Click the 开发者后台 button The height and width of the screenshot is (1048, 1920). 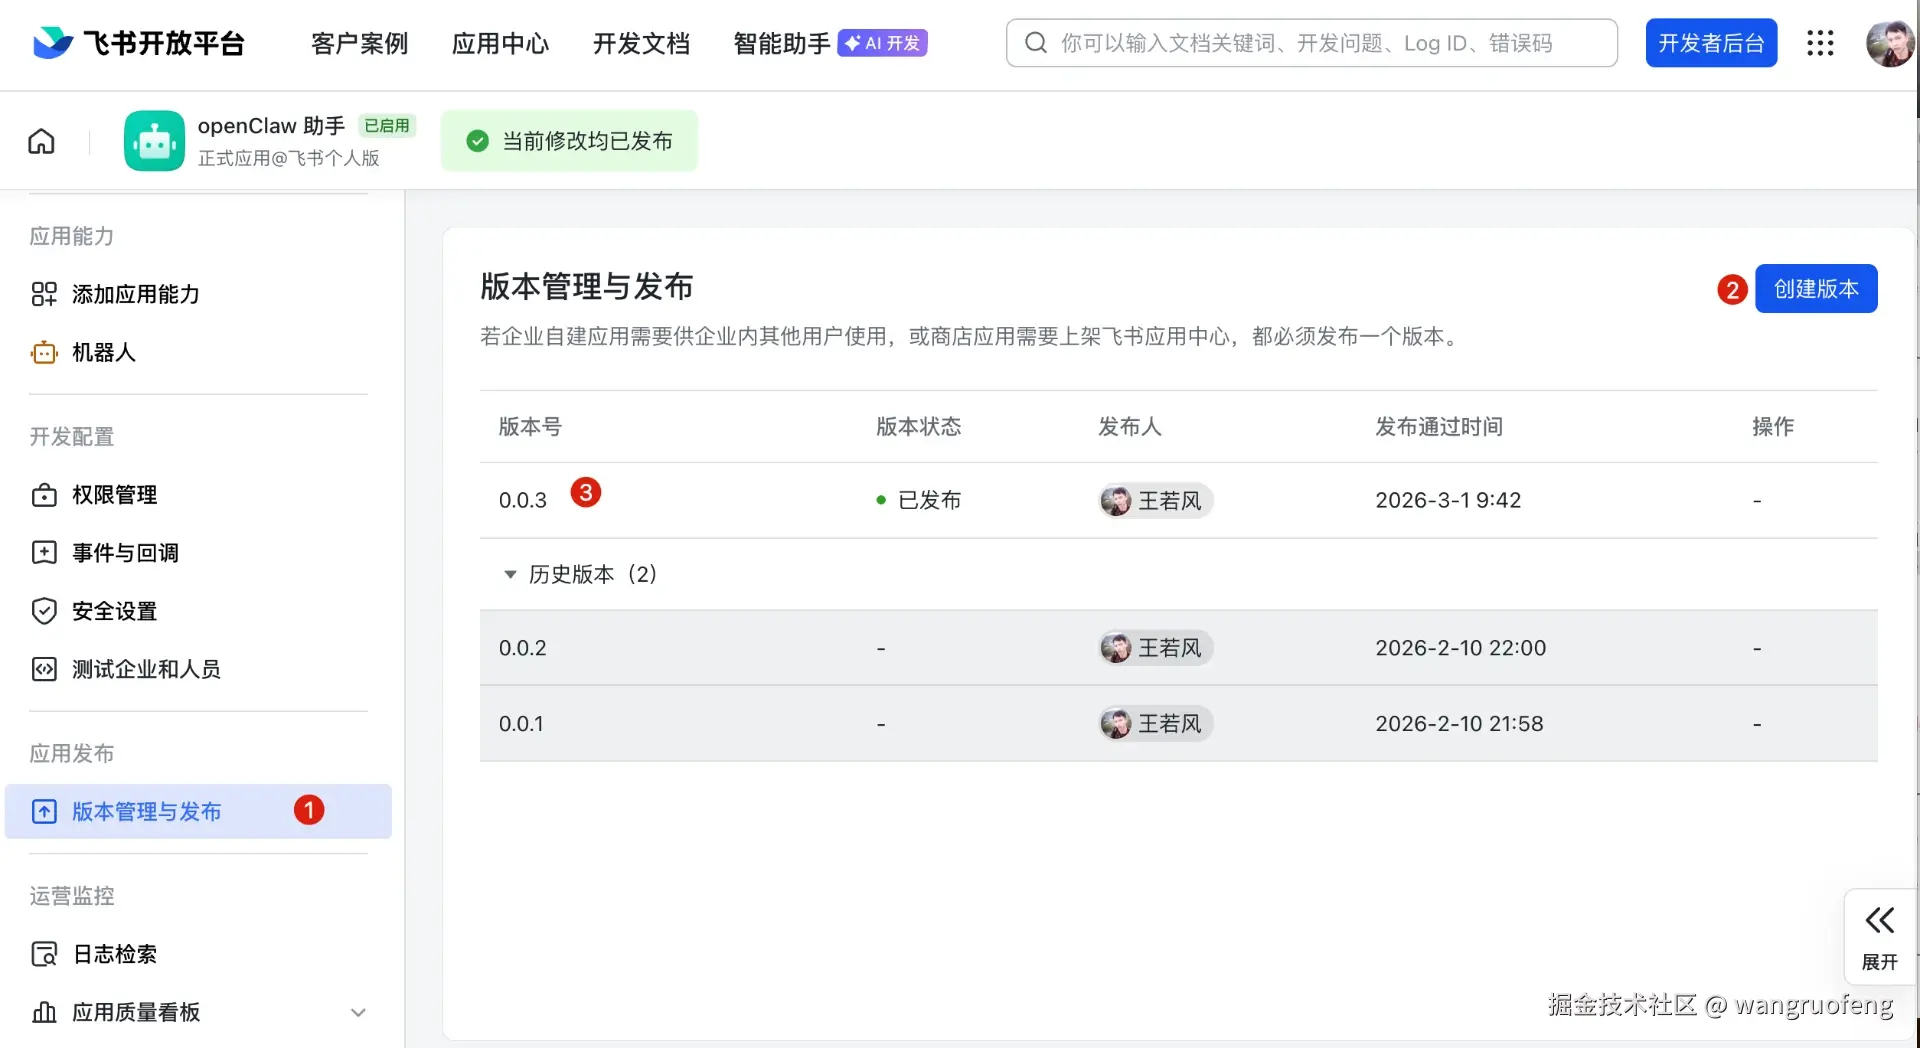coord(1711,43)
